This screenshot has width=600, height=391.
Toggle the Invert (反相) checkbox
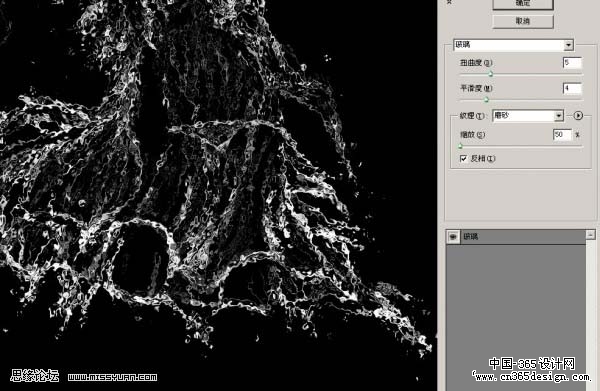click(x=463, y=158)
